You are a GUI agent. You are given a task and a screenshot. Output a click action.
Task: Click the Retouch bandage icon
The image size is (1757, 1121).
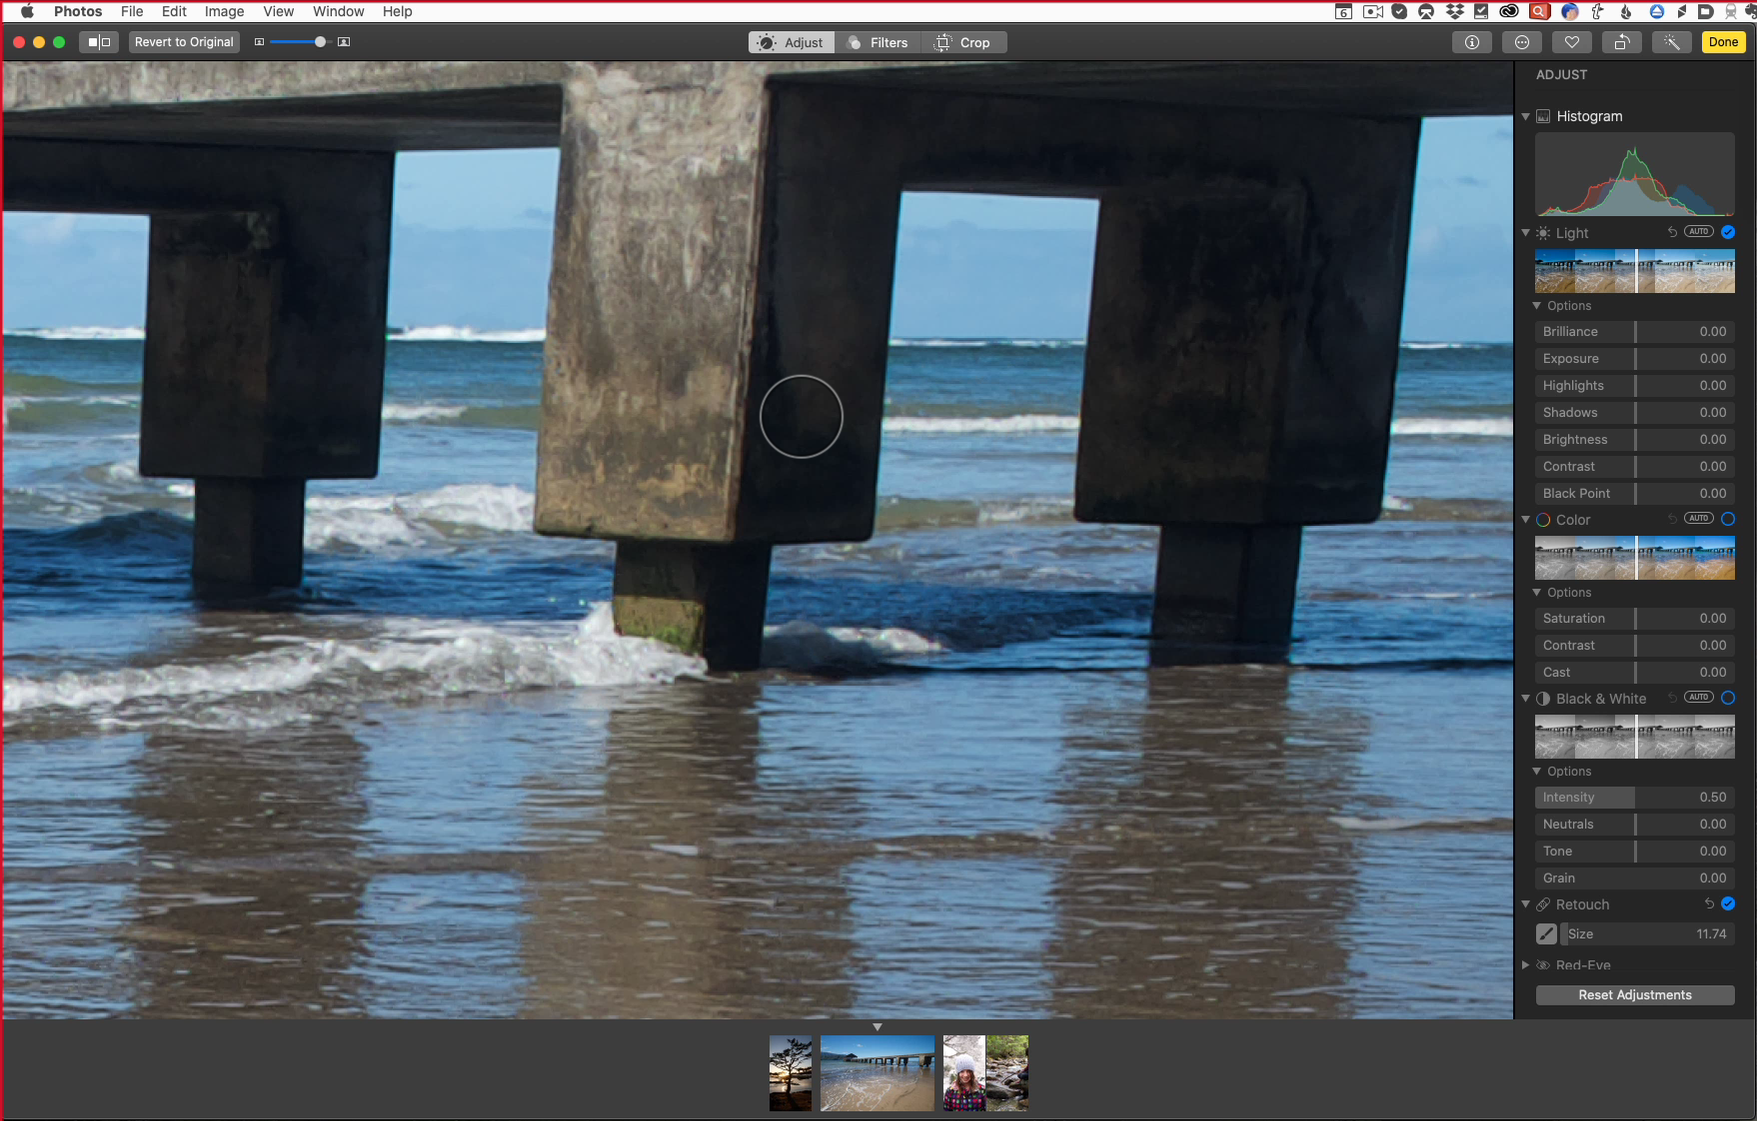(1544, 905)
